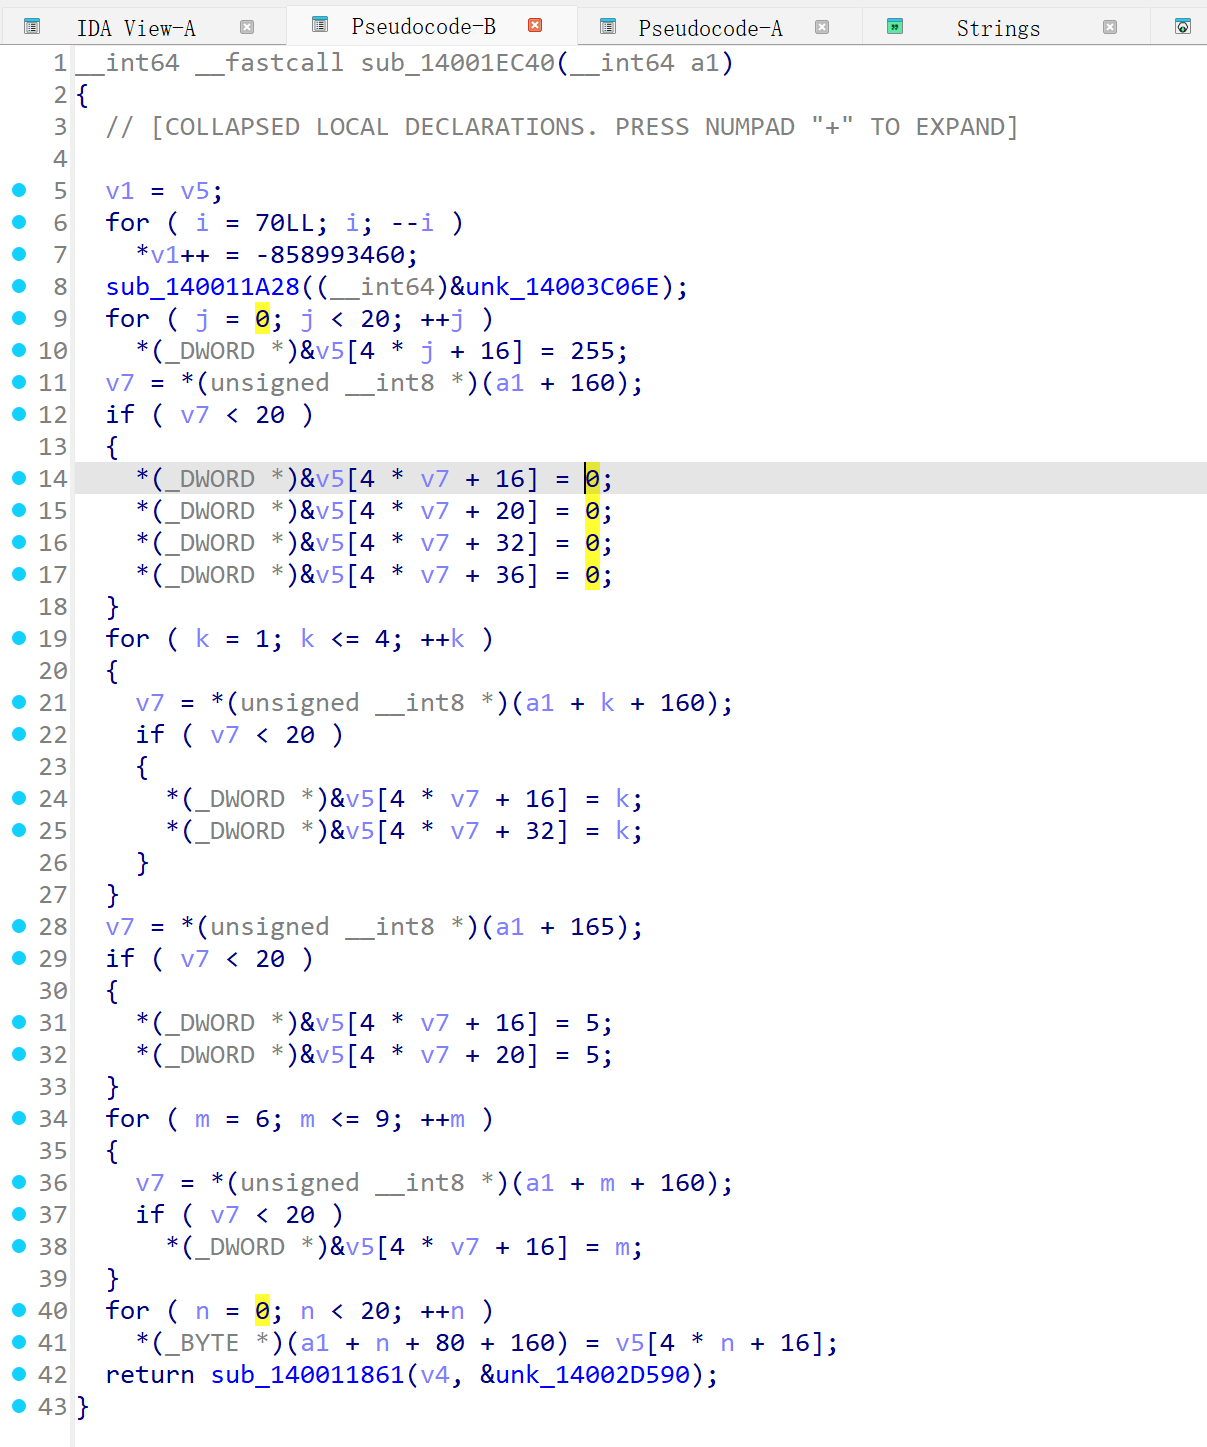Switch to the Pseudocode-A tab

pos(710,28)
